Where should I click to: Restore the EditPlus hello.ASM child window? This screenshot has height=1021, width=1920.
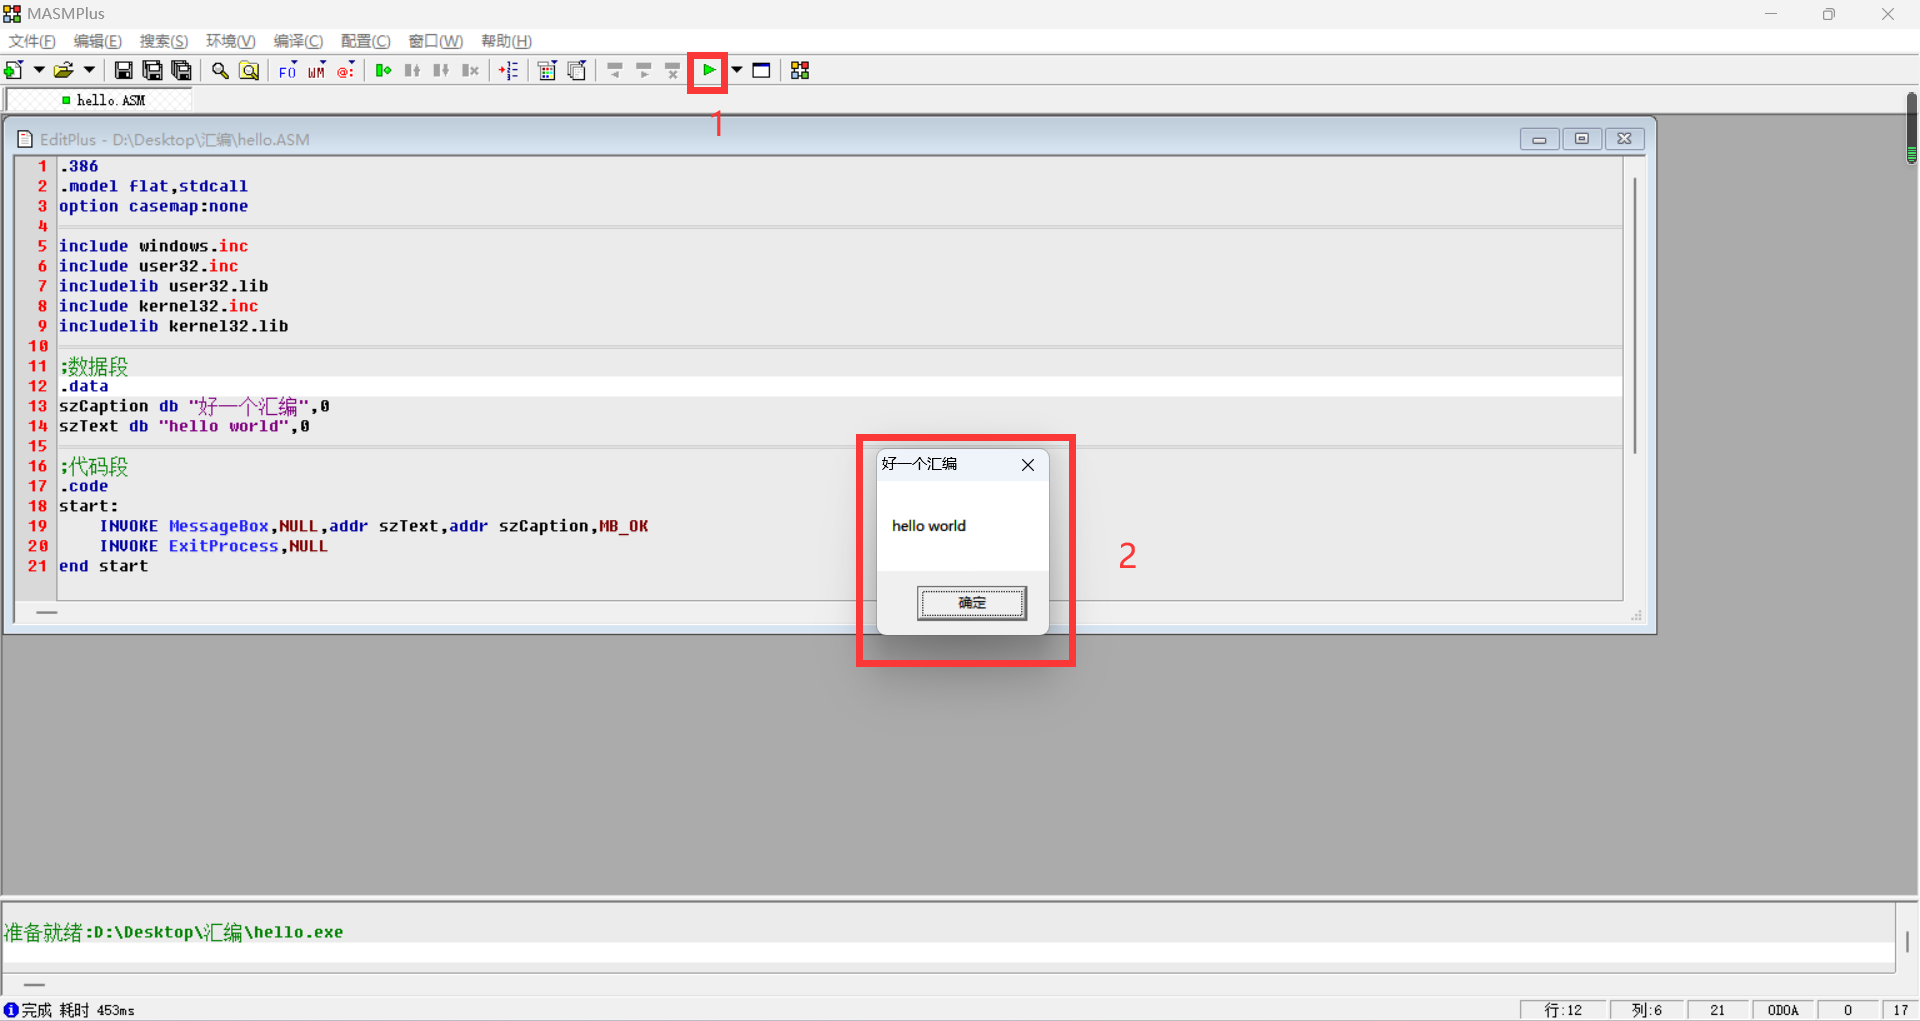pyautogui.click(x=1582, y=139)
